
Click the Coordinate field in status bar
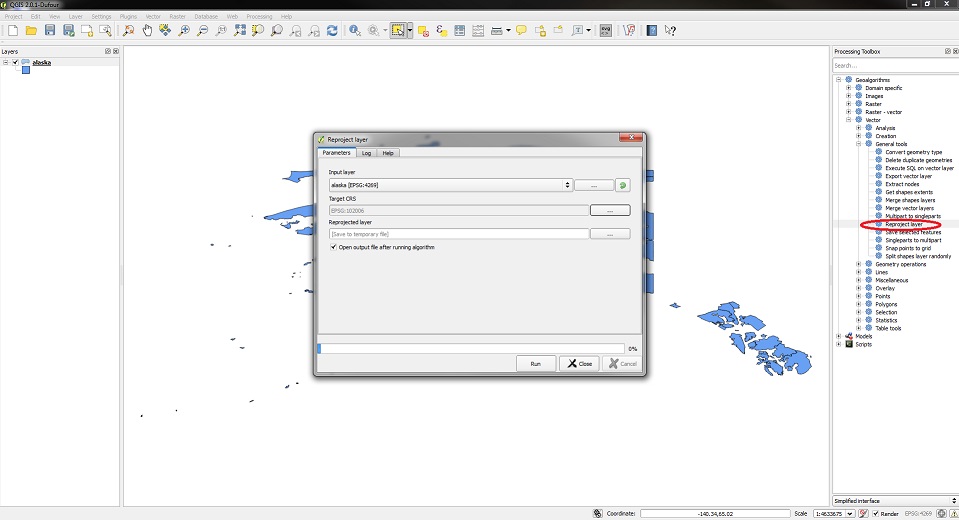point(715,513)
